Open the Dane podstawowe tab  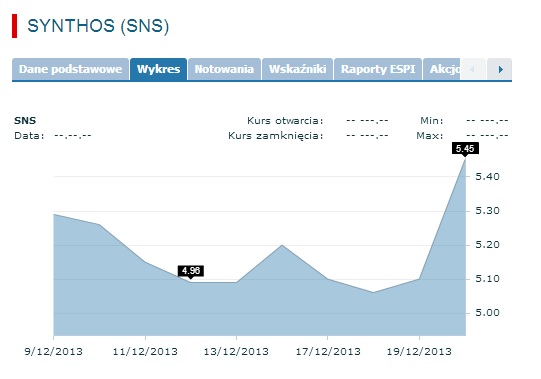(x=70, y=69)
